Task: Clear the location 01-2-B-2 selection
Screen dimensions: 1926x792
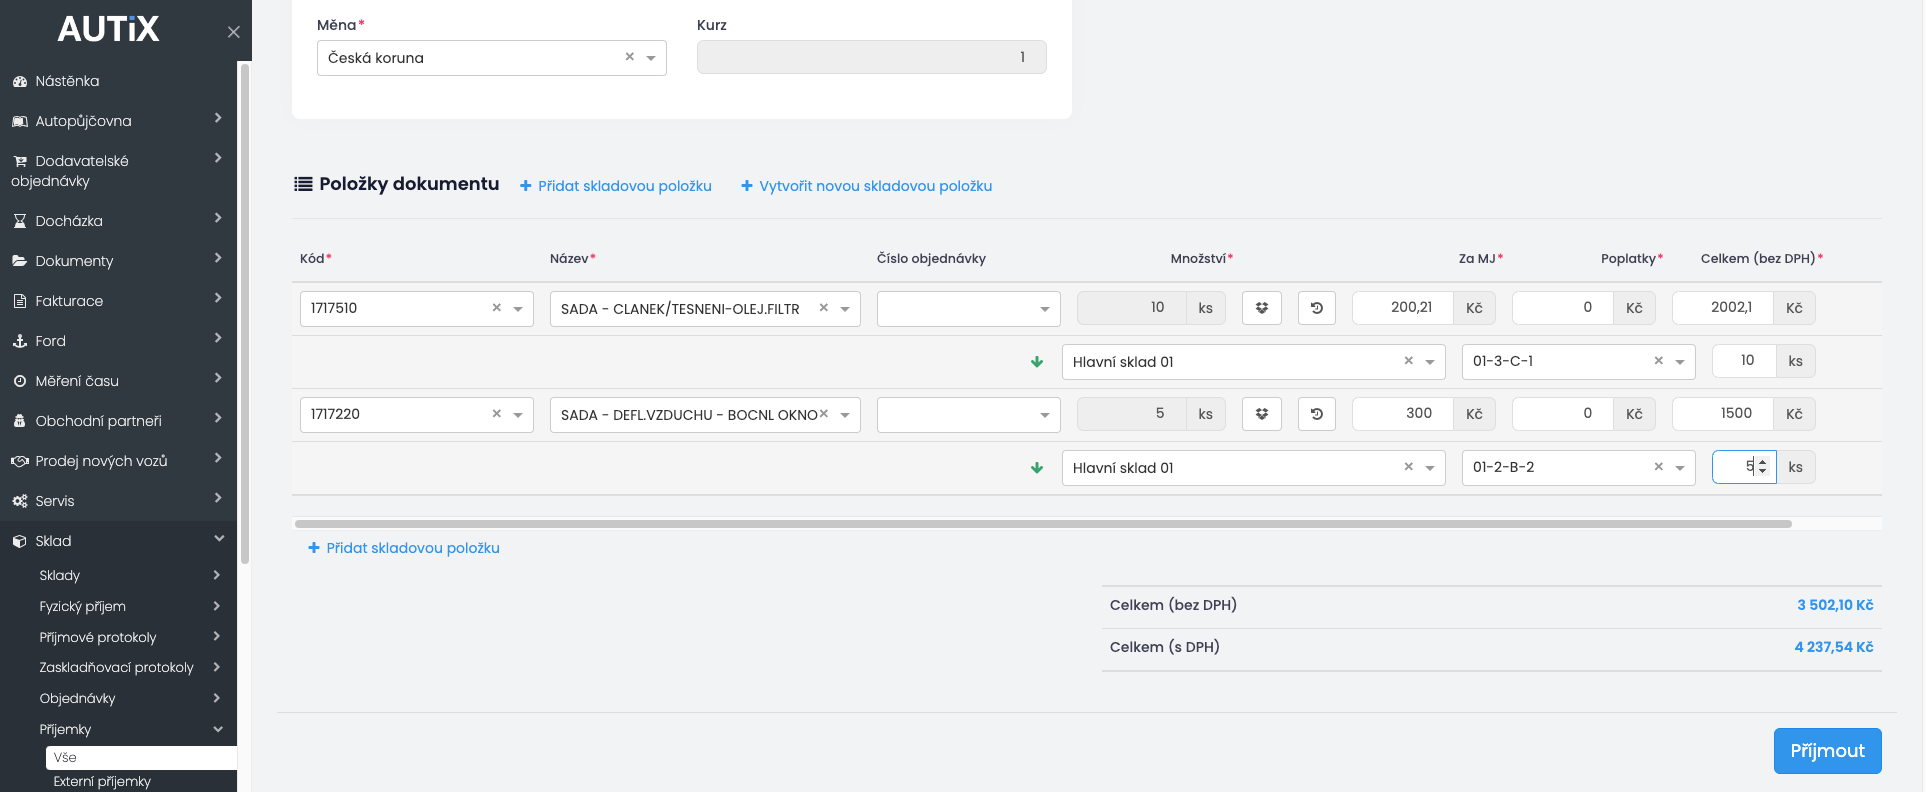Action: coord(1658,467)
